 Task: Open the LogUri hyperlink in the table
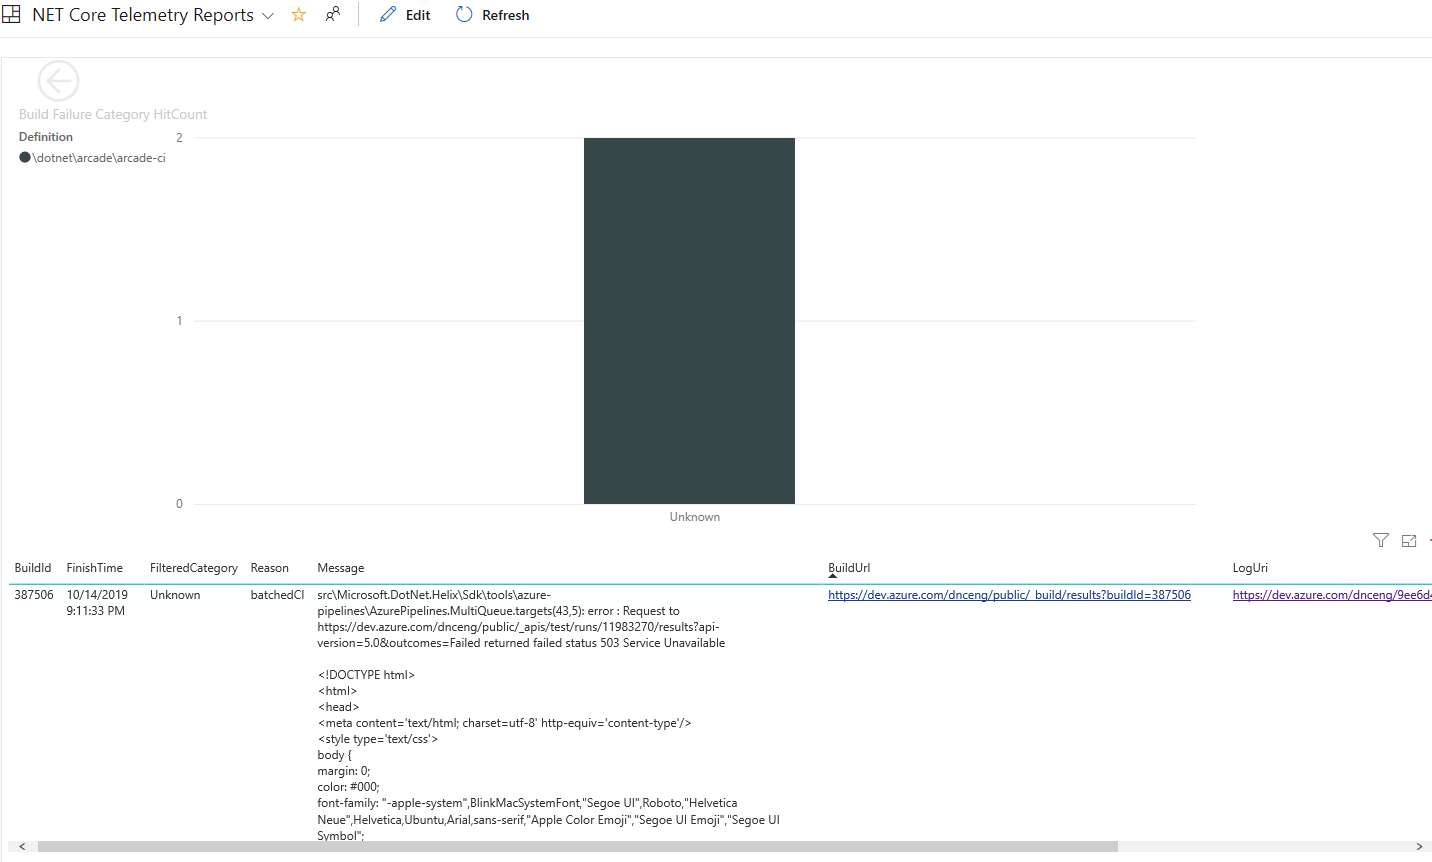coord(1330,594)
